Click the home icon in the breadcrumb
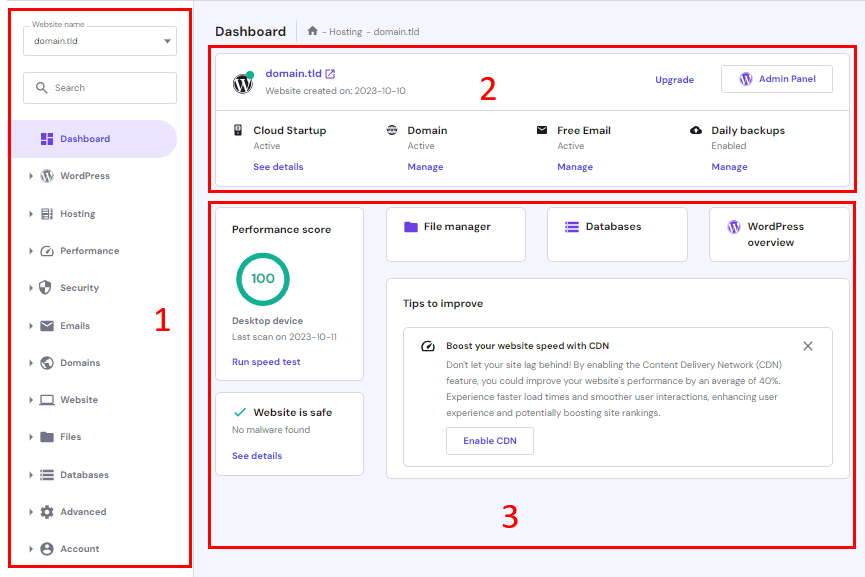The width and height of the screenshot is (865, 577). click(x=313, y=32)
